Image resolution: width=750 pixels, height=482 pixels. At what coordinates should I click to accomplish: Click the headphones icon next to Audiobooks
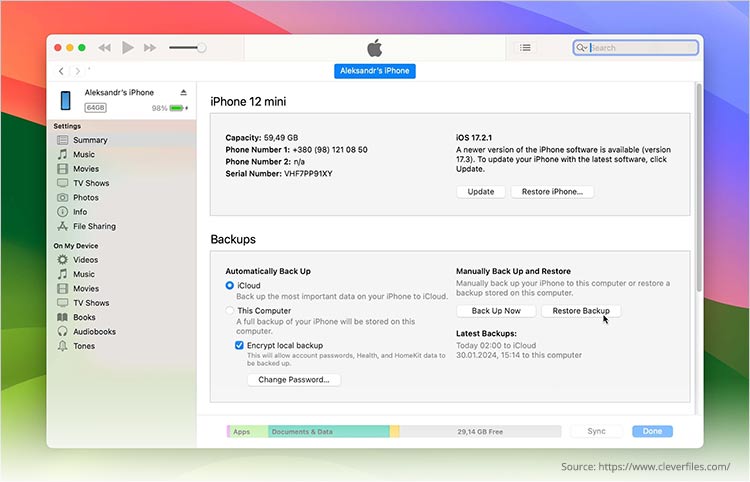62,331
